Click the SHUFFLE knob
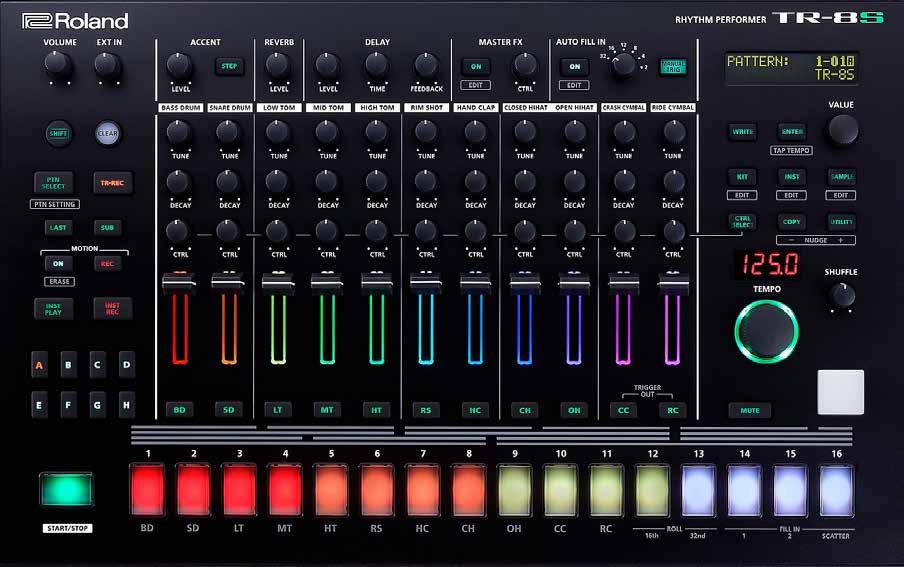Screen dimensions: 904x567 pos(841,296)
